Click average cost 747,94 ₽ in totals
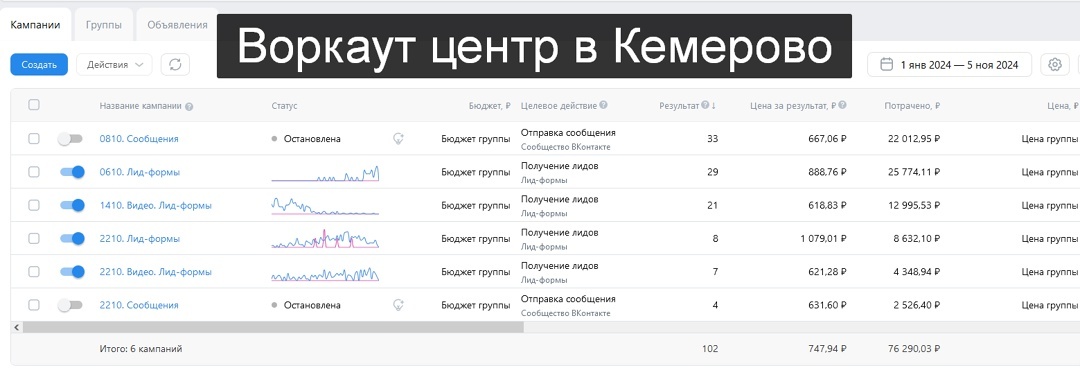 coord(827,349)
